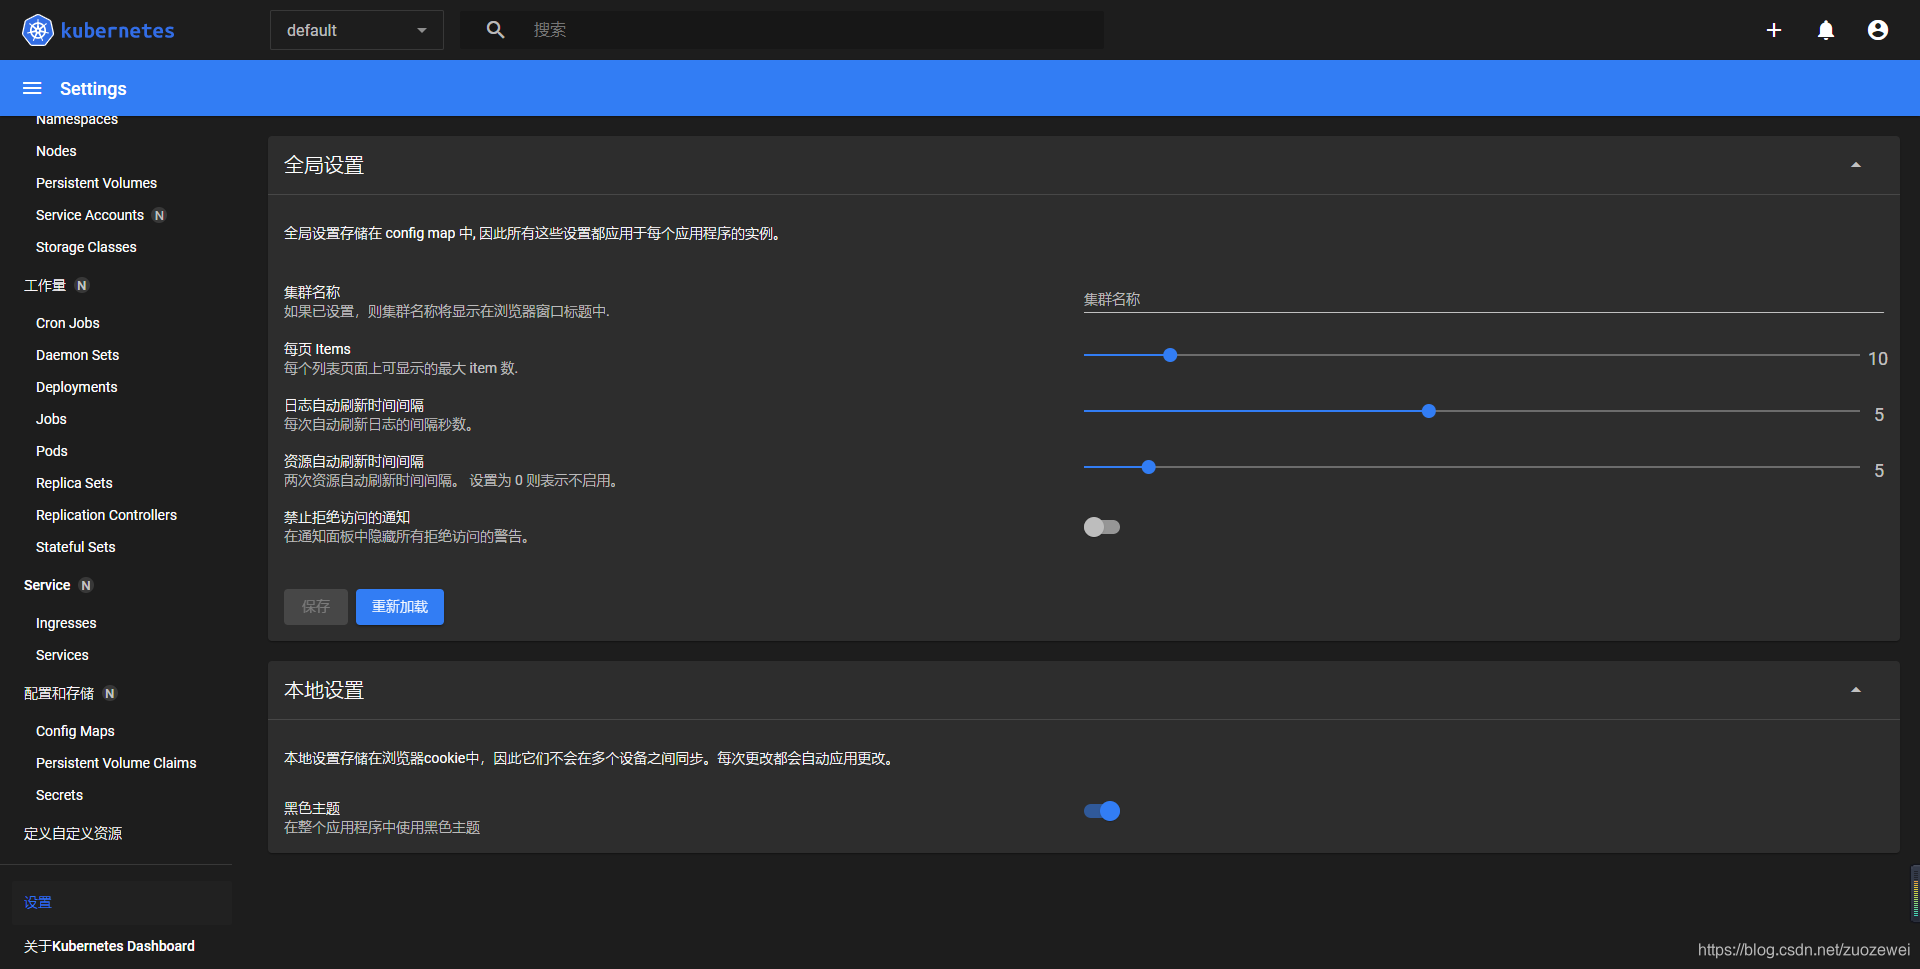Image resolution: width=1920 pixels, height=969 pixels.
Task: Open the hamburger navigation menu
Action: (32, 88)
